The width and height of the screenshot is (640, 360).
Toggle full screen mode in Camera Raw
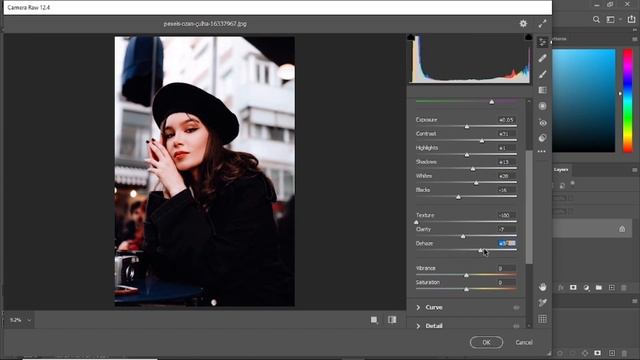click(x=542, y=24)
